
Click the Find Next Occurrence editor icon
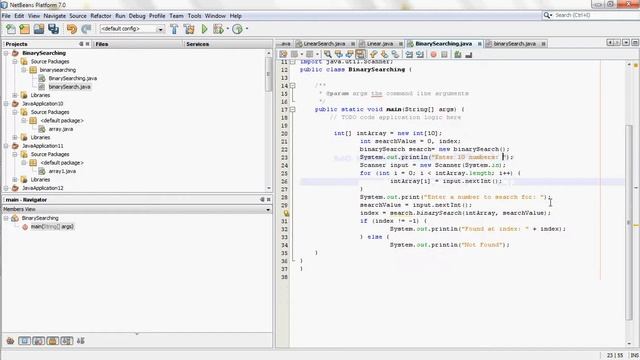point(350,54)
